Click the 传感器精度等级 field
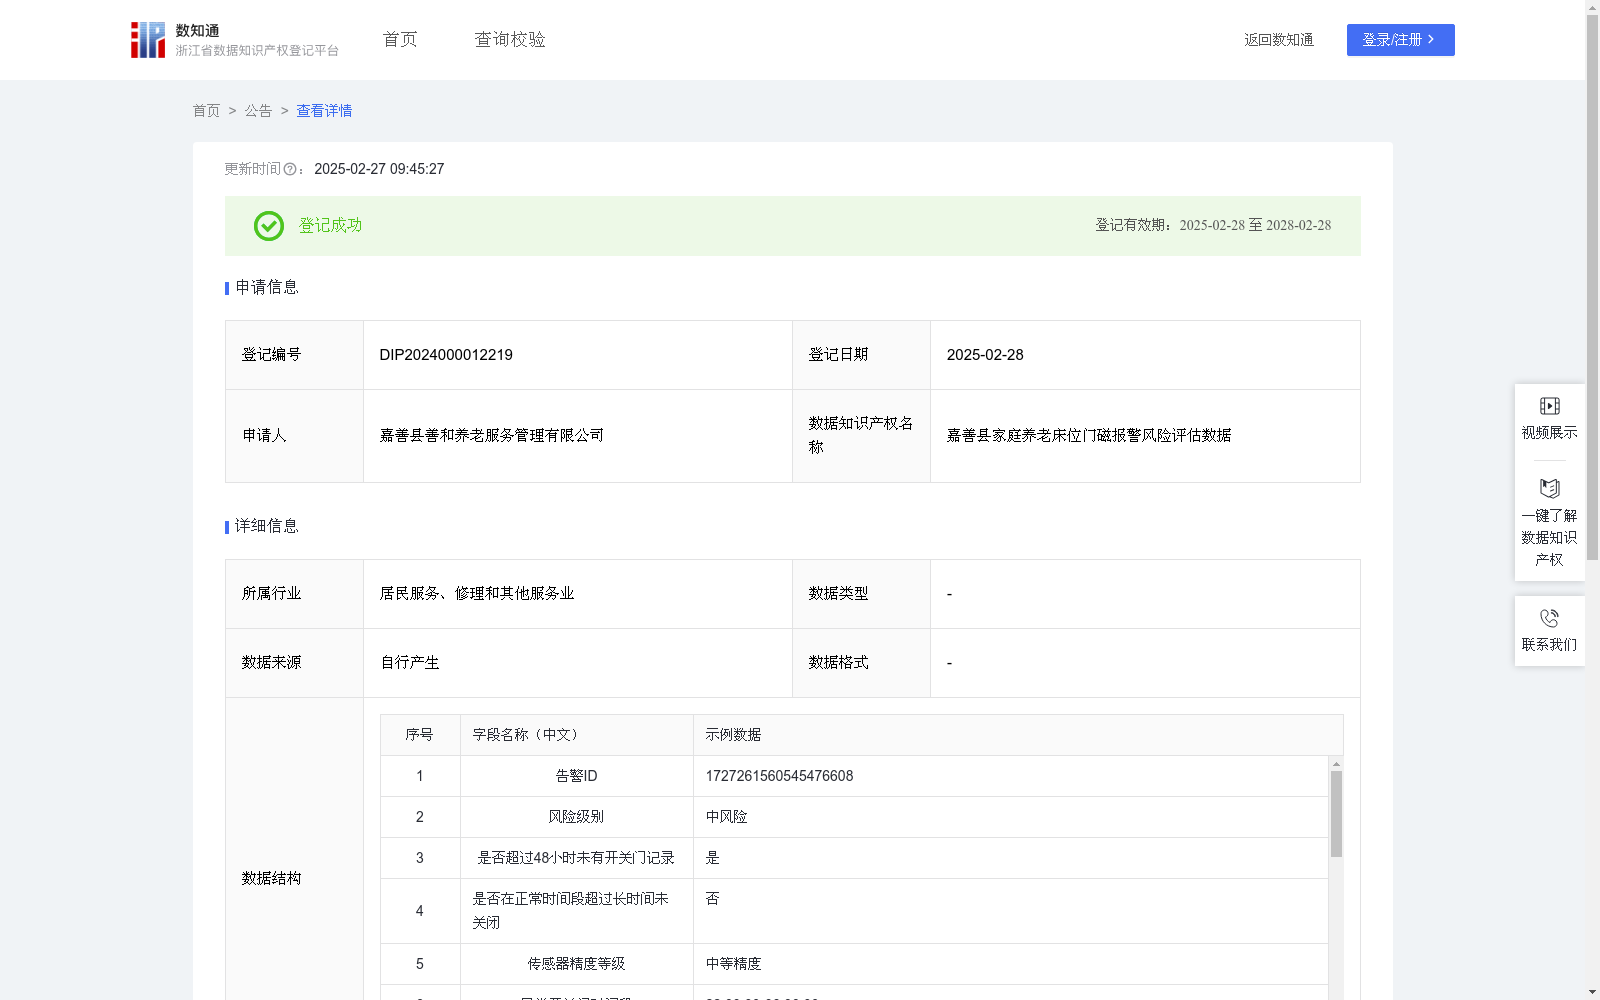 pos(576,964)
